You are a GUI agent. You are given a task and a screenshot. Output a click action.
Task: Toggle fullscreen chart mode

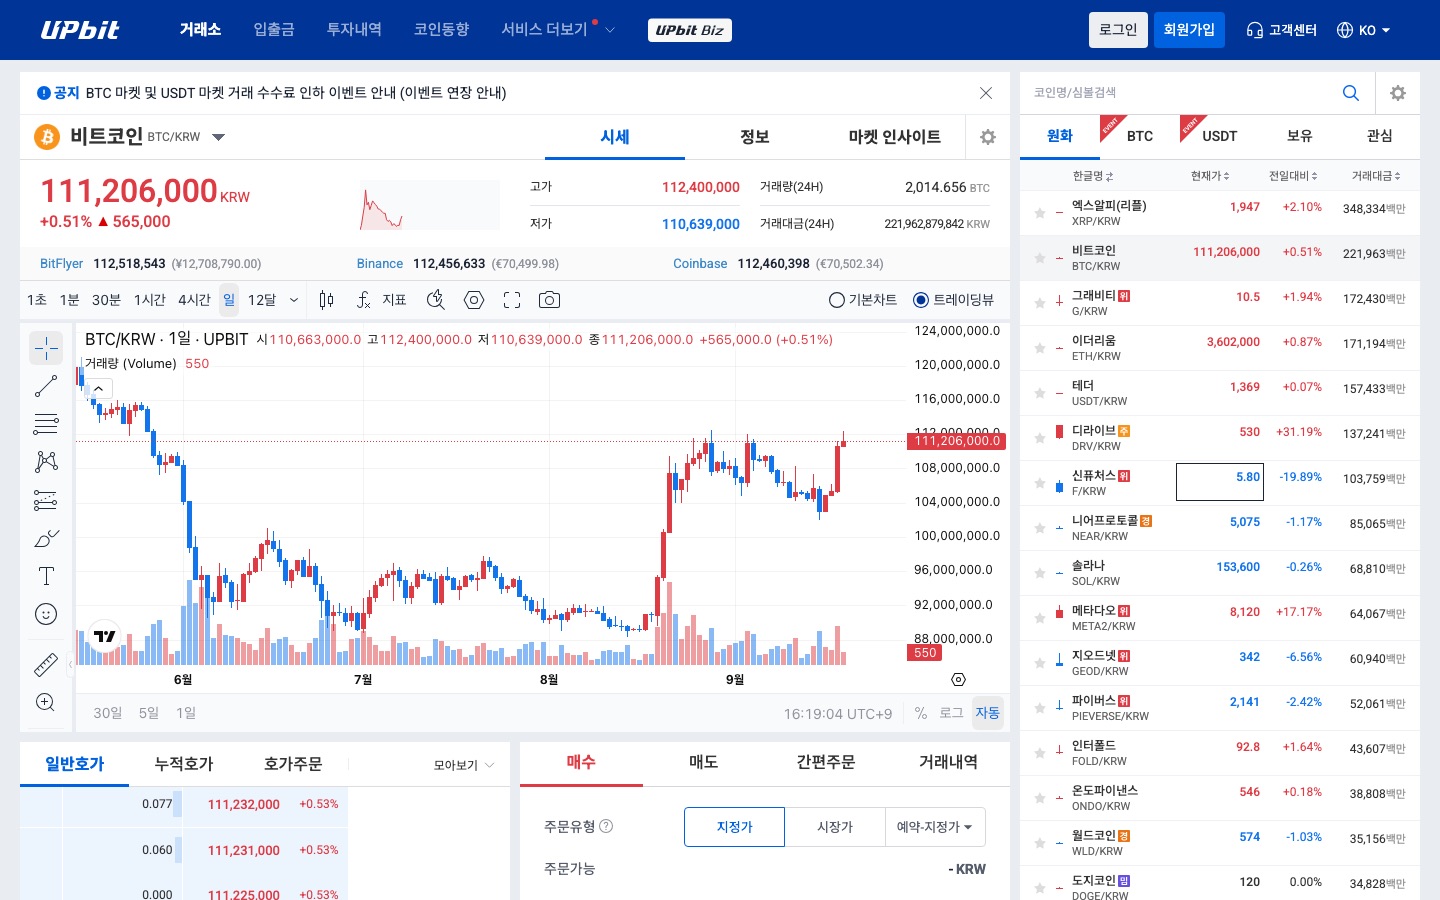512,300
